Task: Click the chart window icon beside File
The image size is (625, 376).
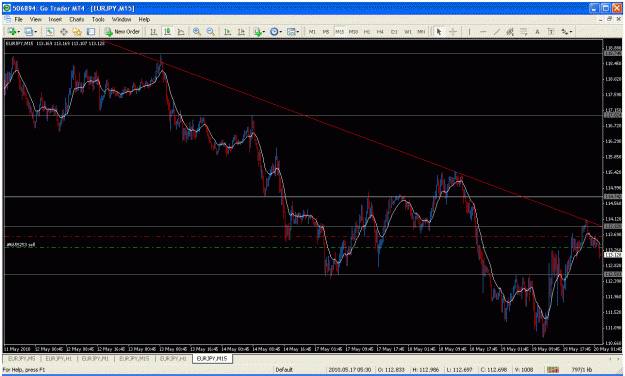Action: (8, 19)
